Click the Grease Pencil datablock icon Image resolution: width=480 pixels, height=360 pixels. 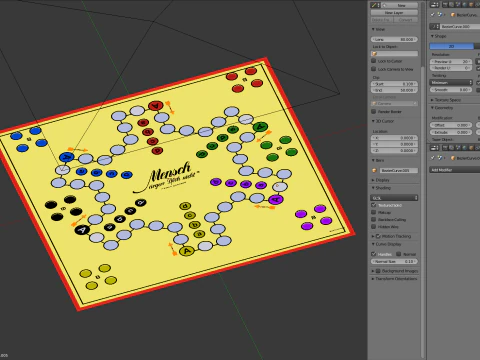tap(376, 5)
